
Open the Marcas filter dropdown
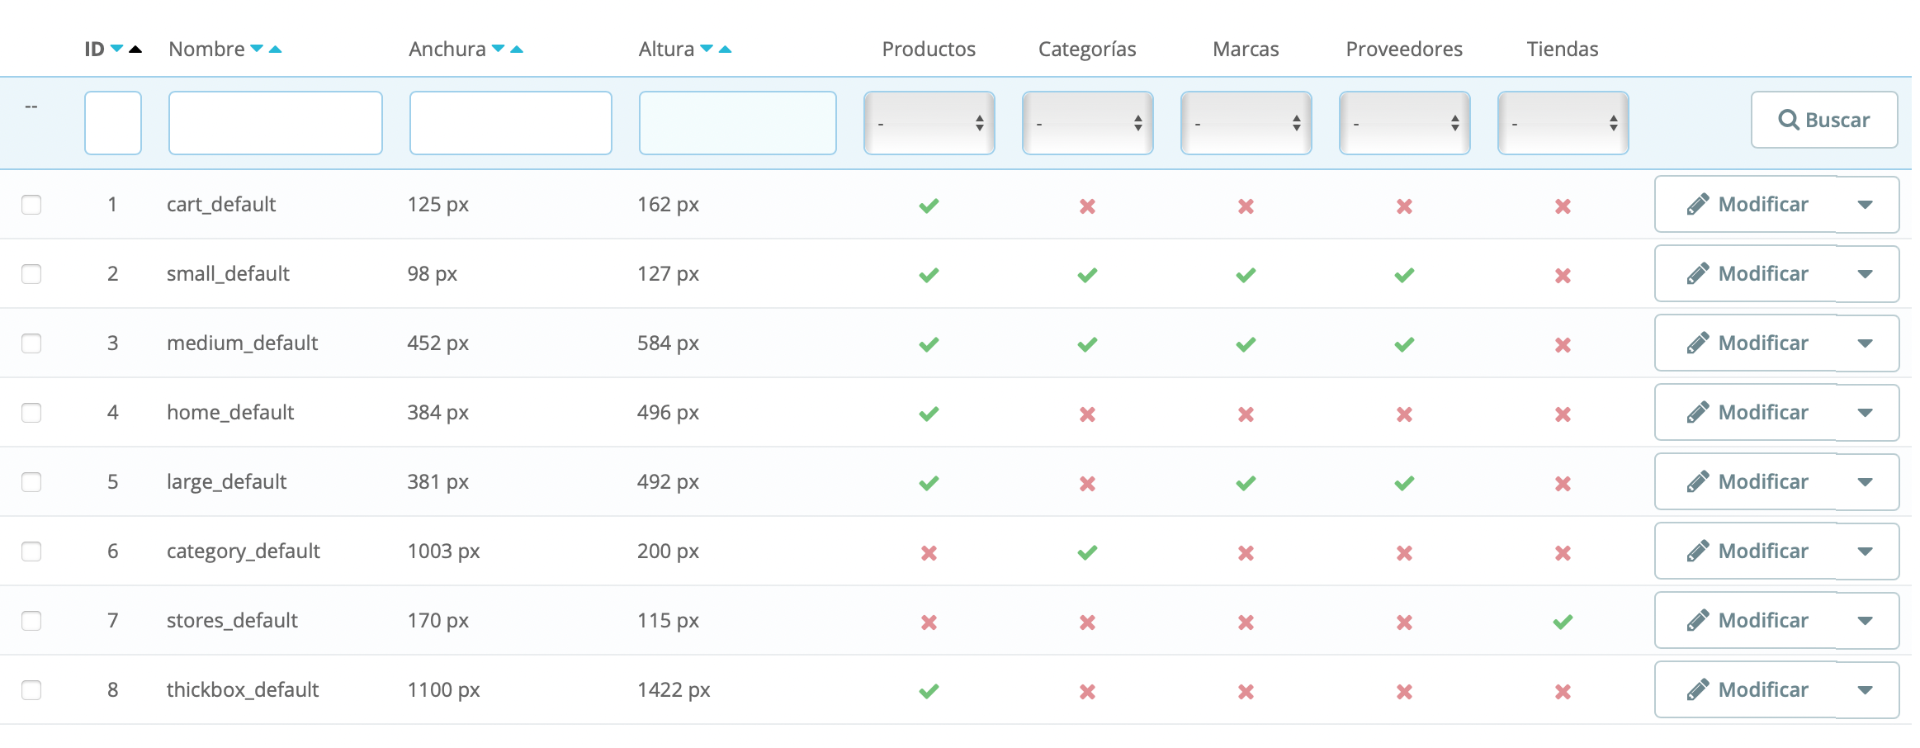(x=1246, y=123)
